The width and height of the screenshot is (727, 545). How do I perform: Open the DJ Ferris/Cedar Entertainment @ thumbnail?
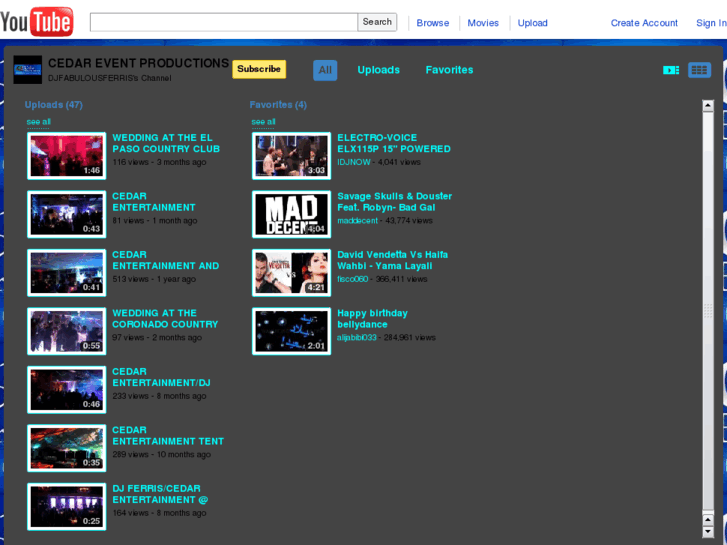pos(67,507)
